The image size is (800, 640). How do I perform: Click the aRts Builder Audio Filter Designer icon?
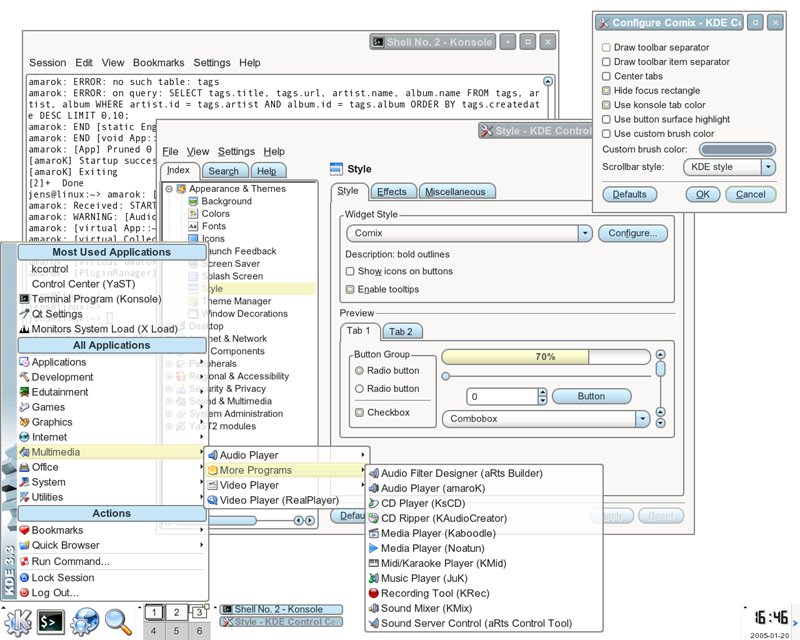click(373, 473)
